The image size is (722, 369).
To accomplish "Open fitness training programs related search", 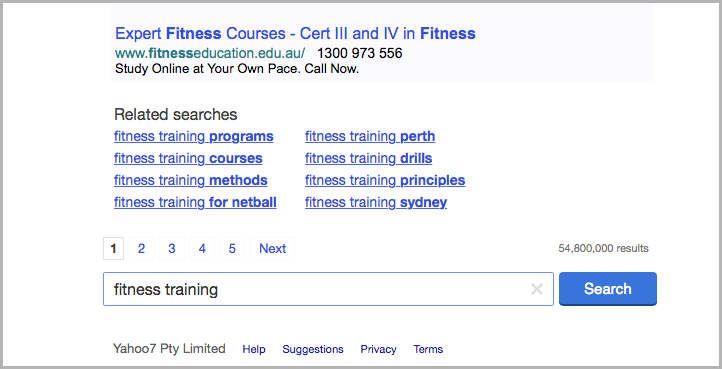I will [x=194, y=137].
